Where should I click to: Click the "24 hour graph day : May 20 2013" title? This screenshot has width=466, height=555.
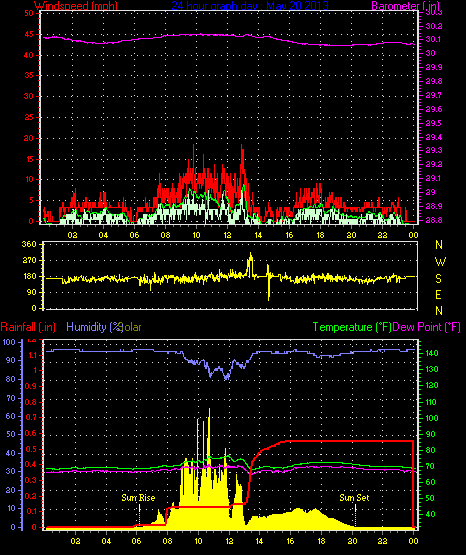[250, 6]
